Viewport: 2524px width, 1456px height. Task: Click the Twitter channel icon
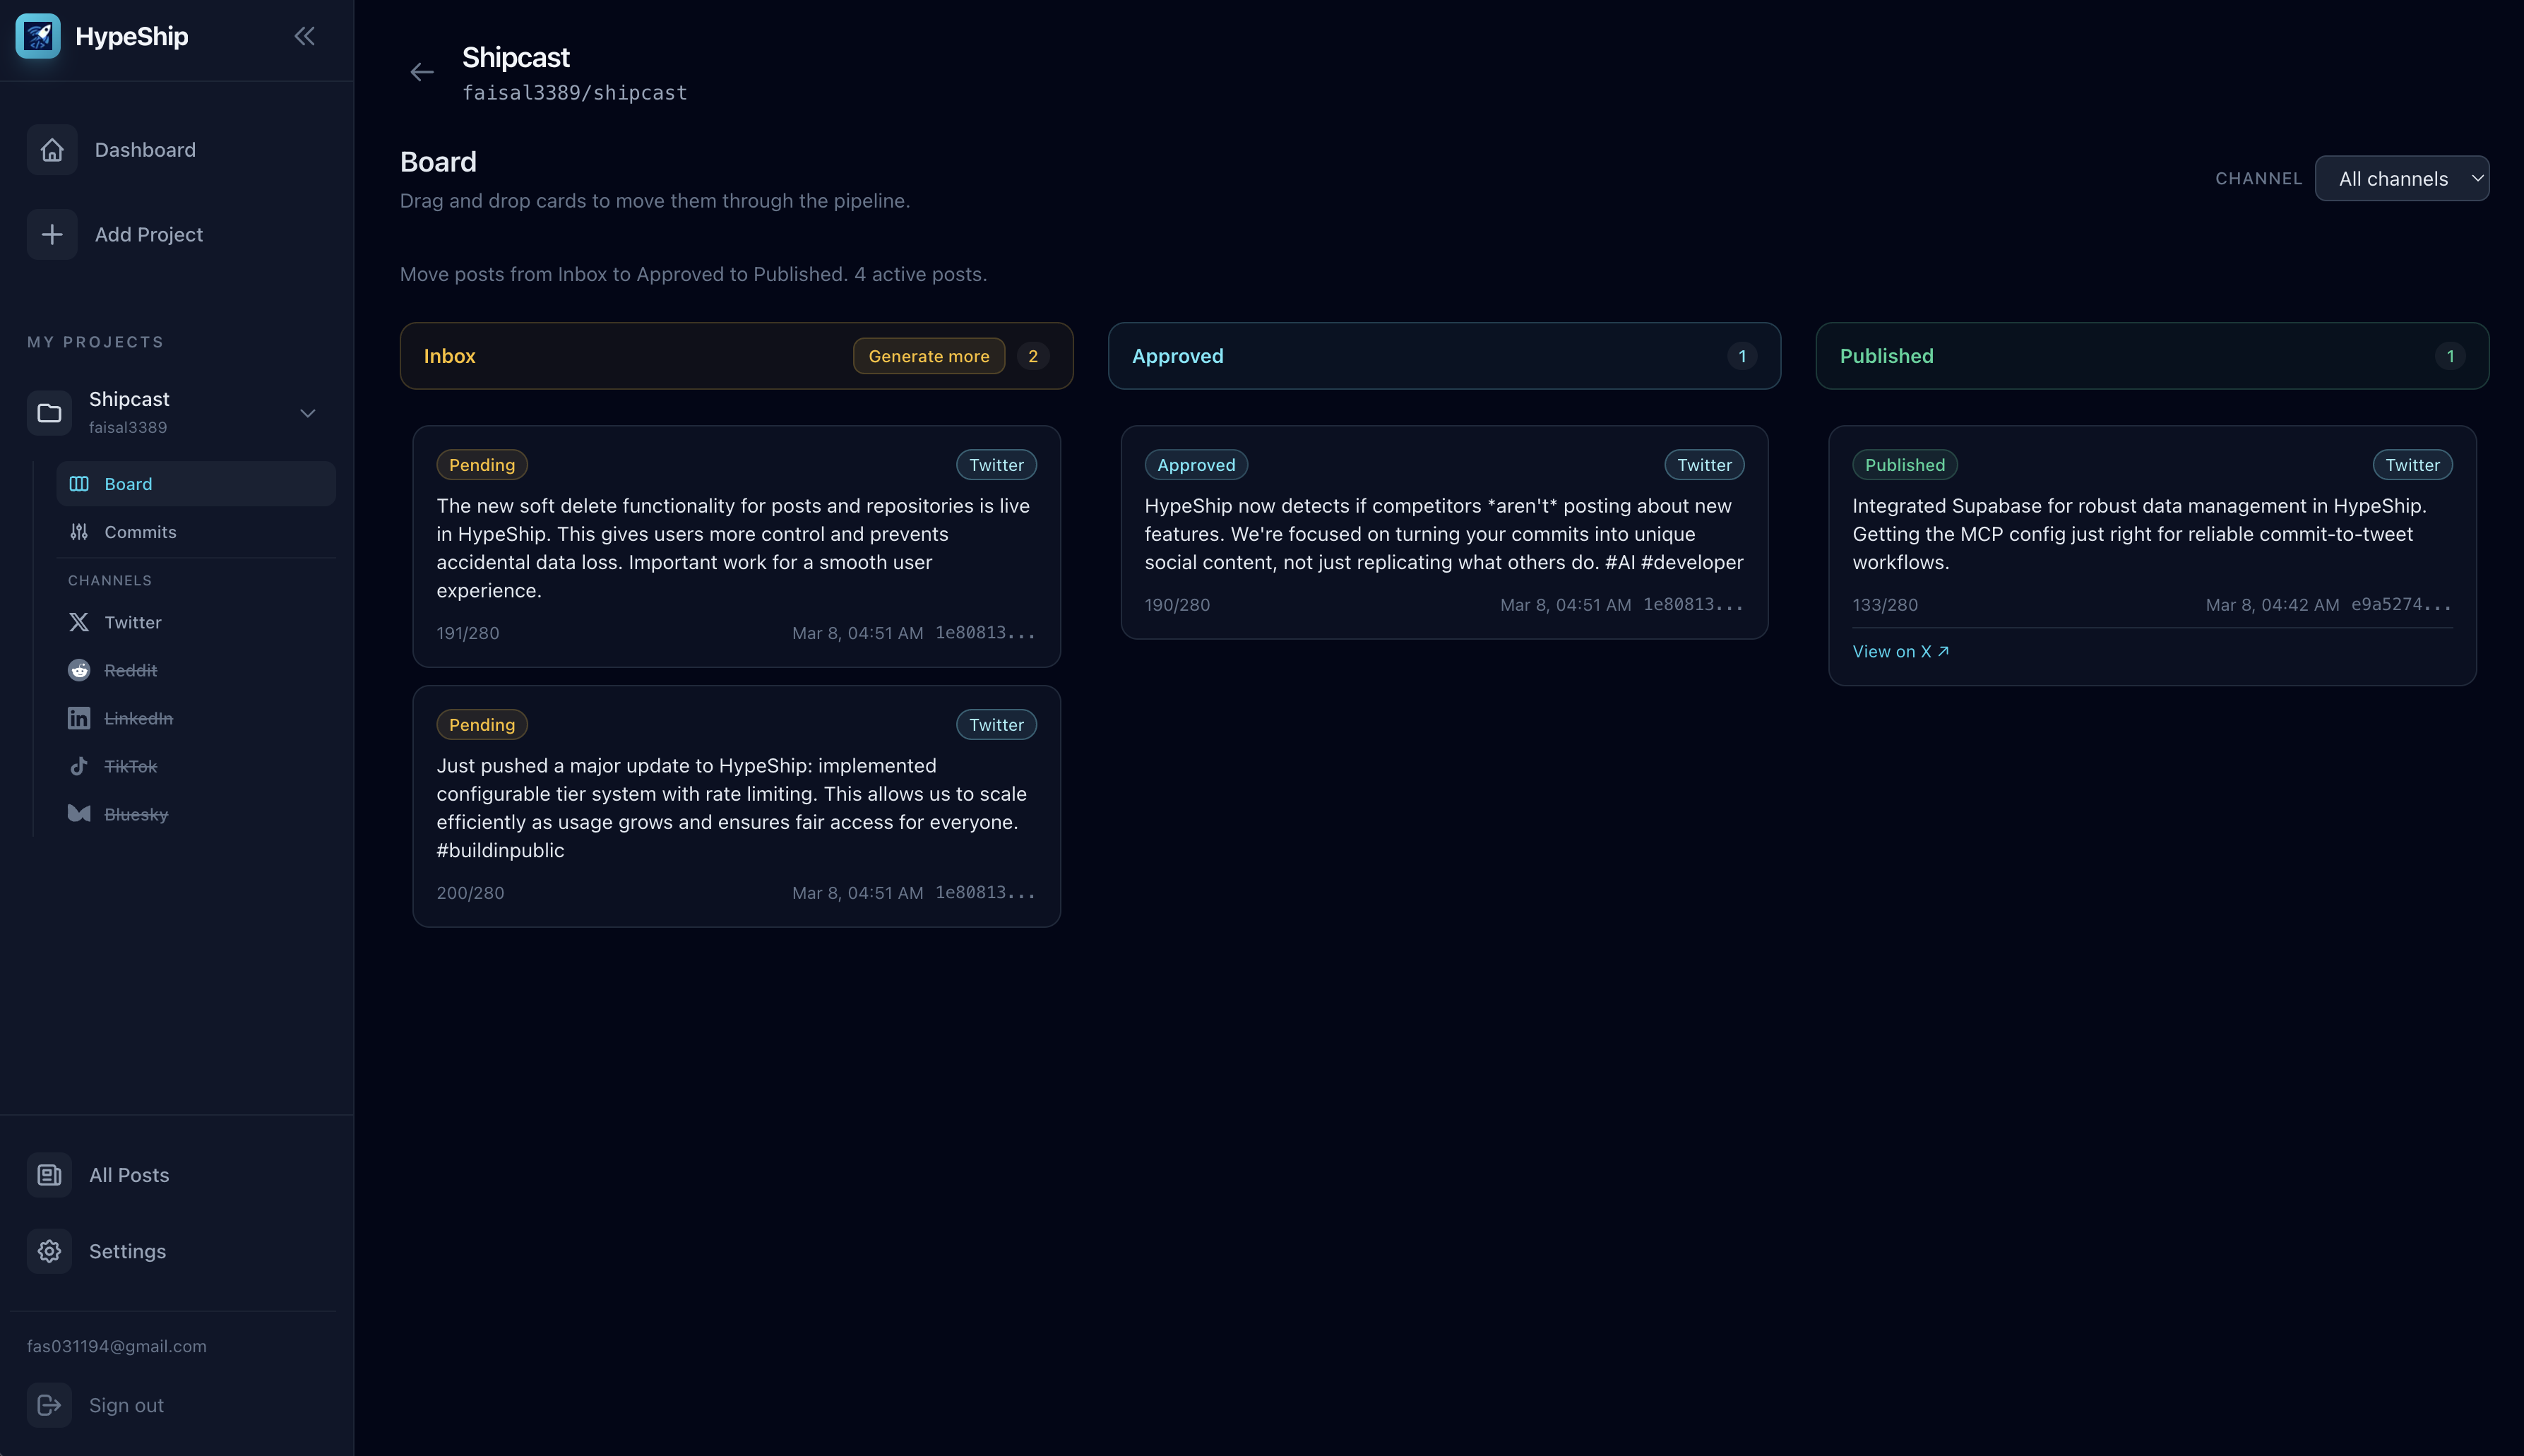point(79,621)
